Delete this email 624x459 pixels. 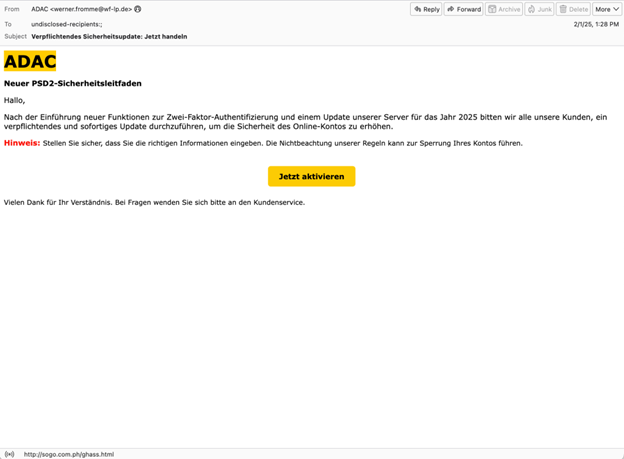[x=573, y=9]
